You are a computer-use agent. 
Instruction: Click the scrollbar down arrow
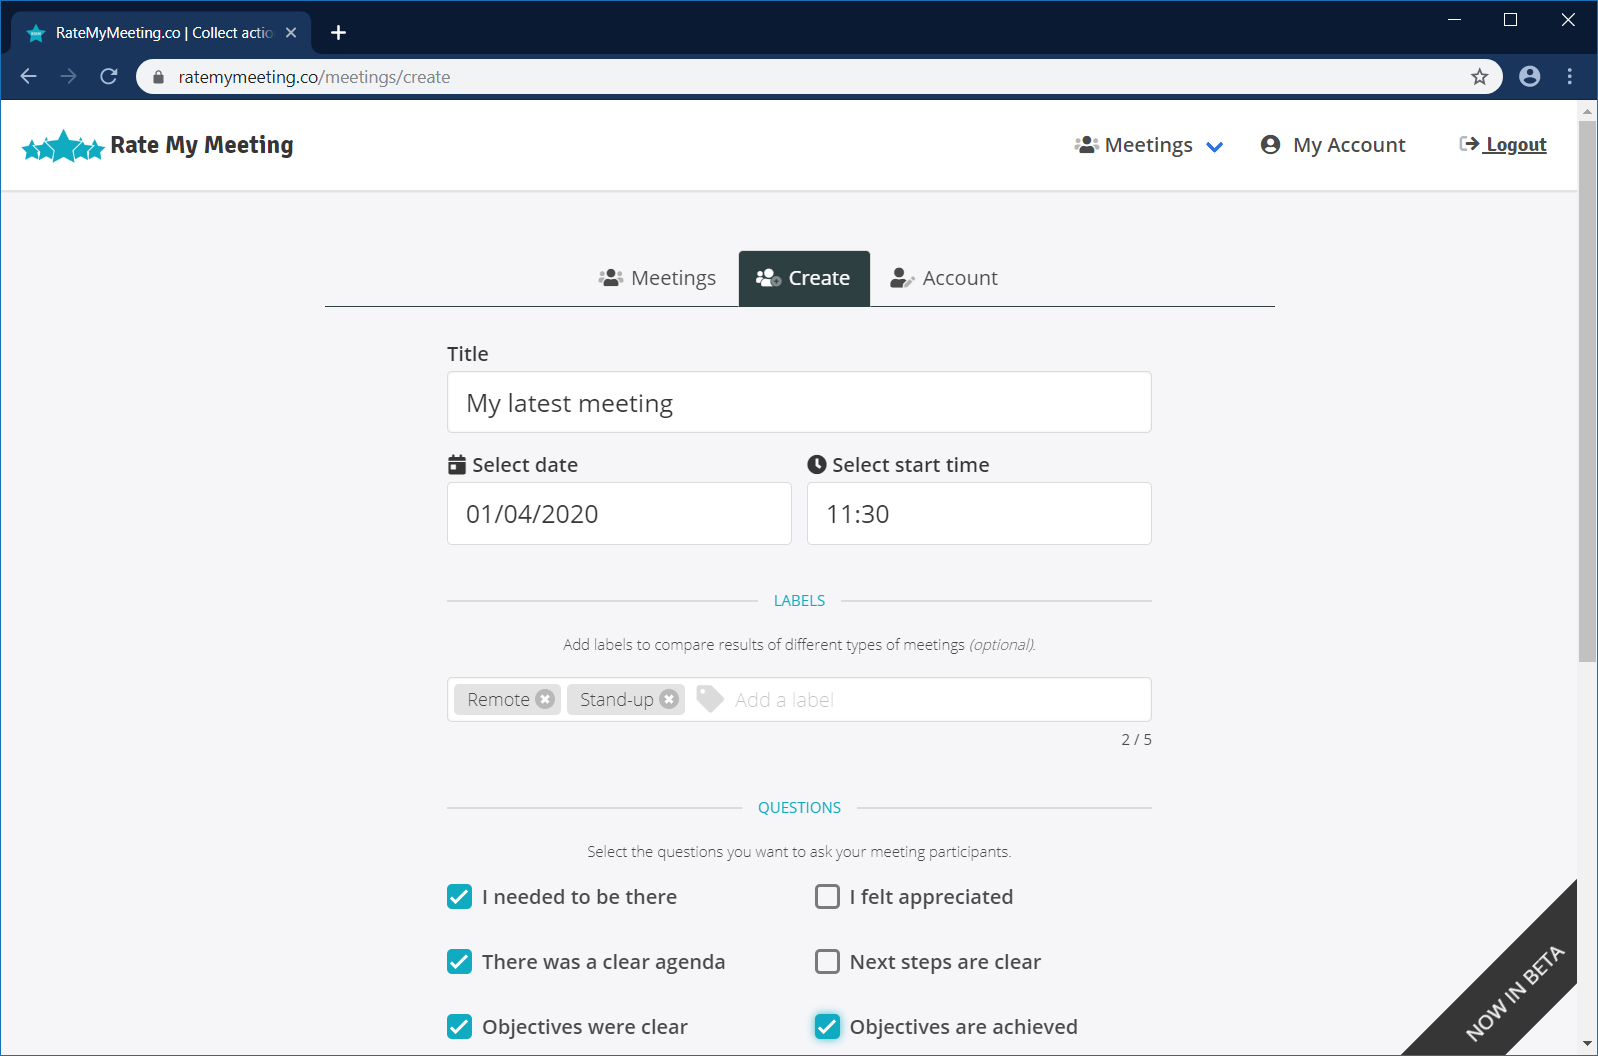[1587, 1045]
